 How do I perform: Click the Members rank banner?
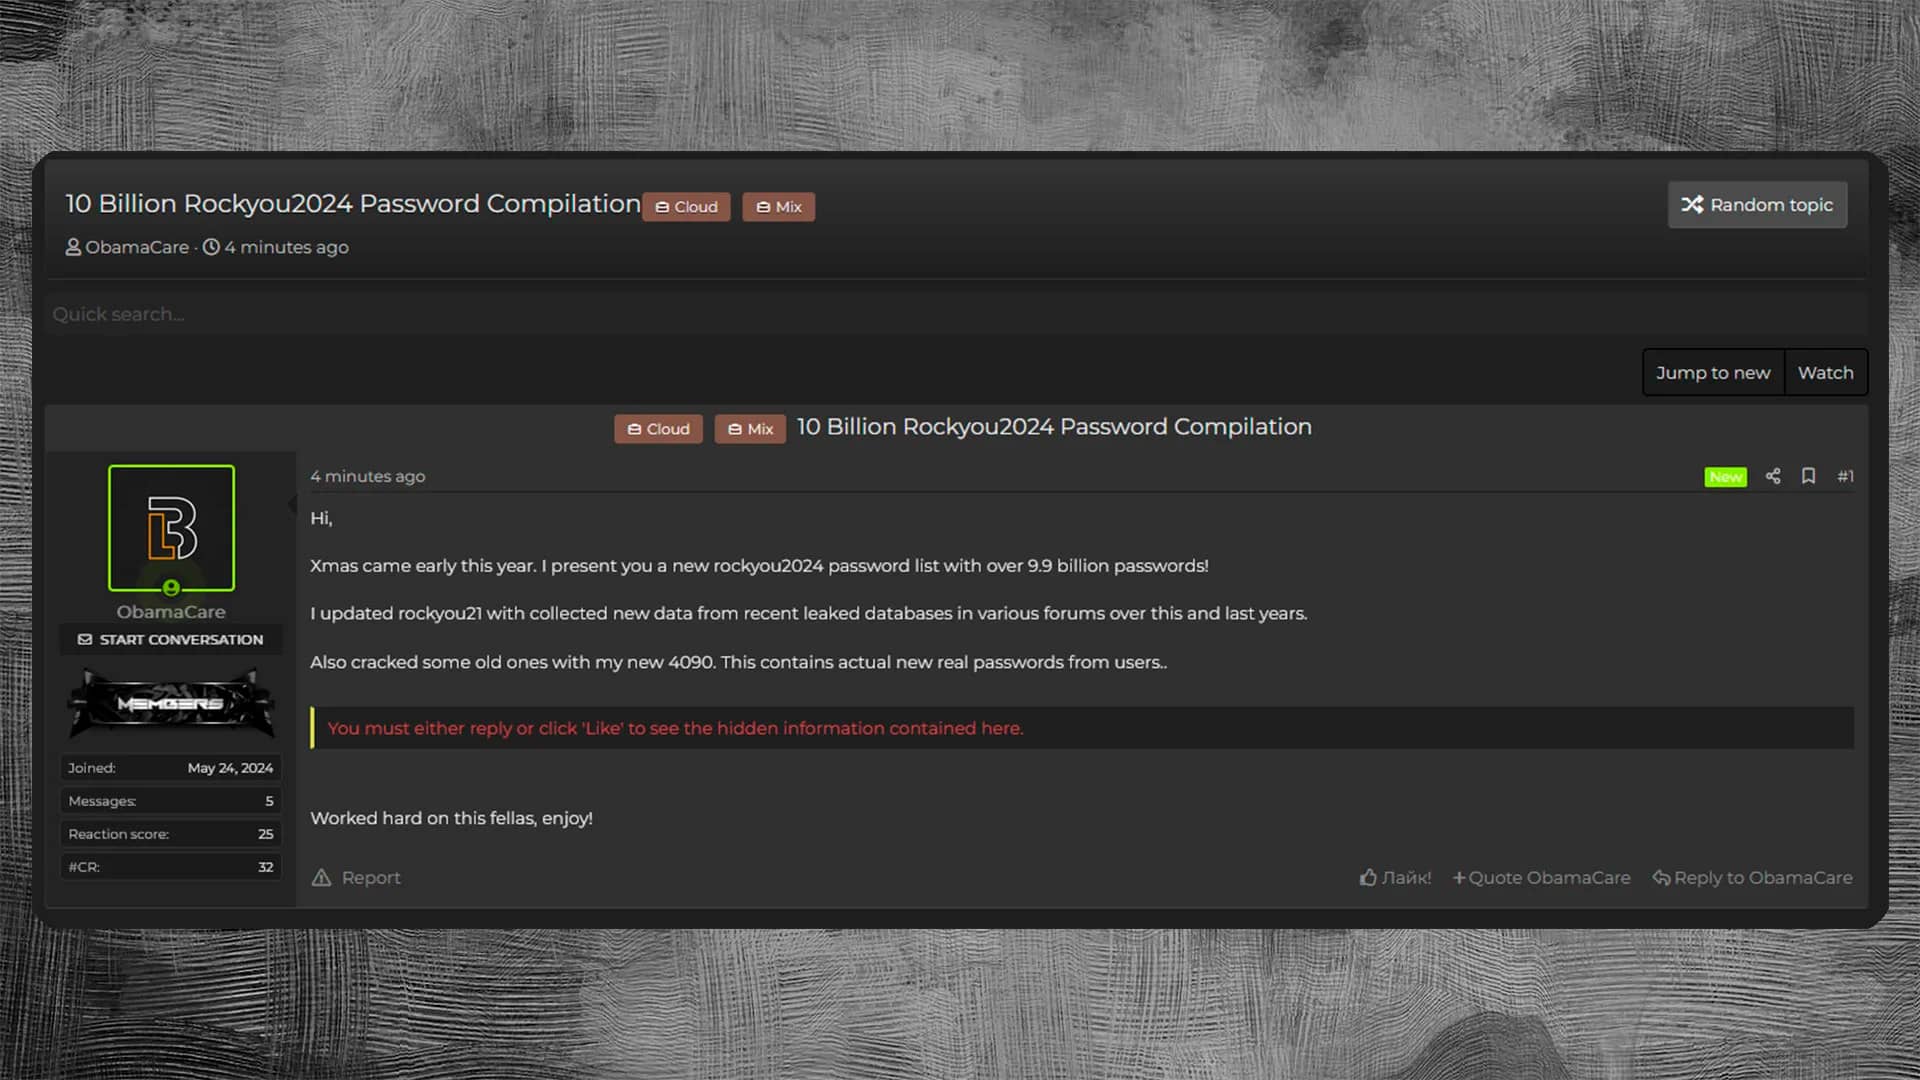point(170,703)
